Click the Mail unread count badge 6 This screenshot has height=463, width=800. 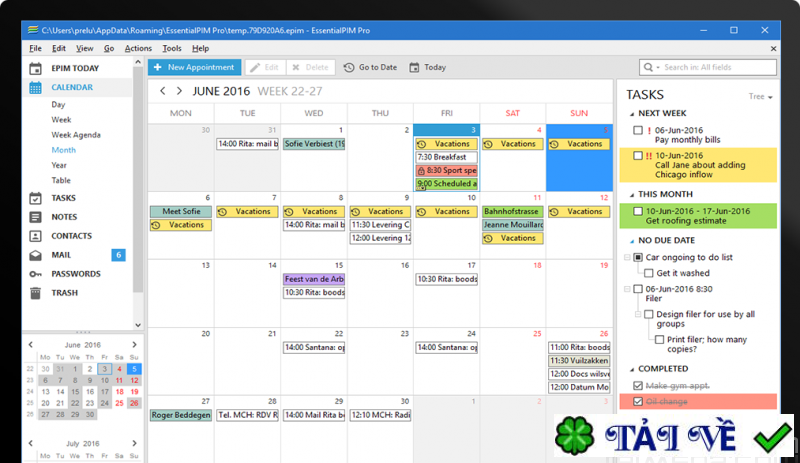pyautogui.click(x=118, y=255)
